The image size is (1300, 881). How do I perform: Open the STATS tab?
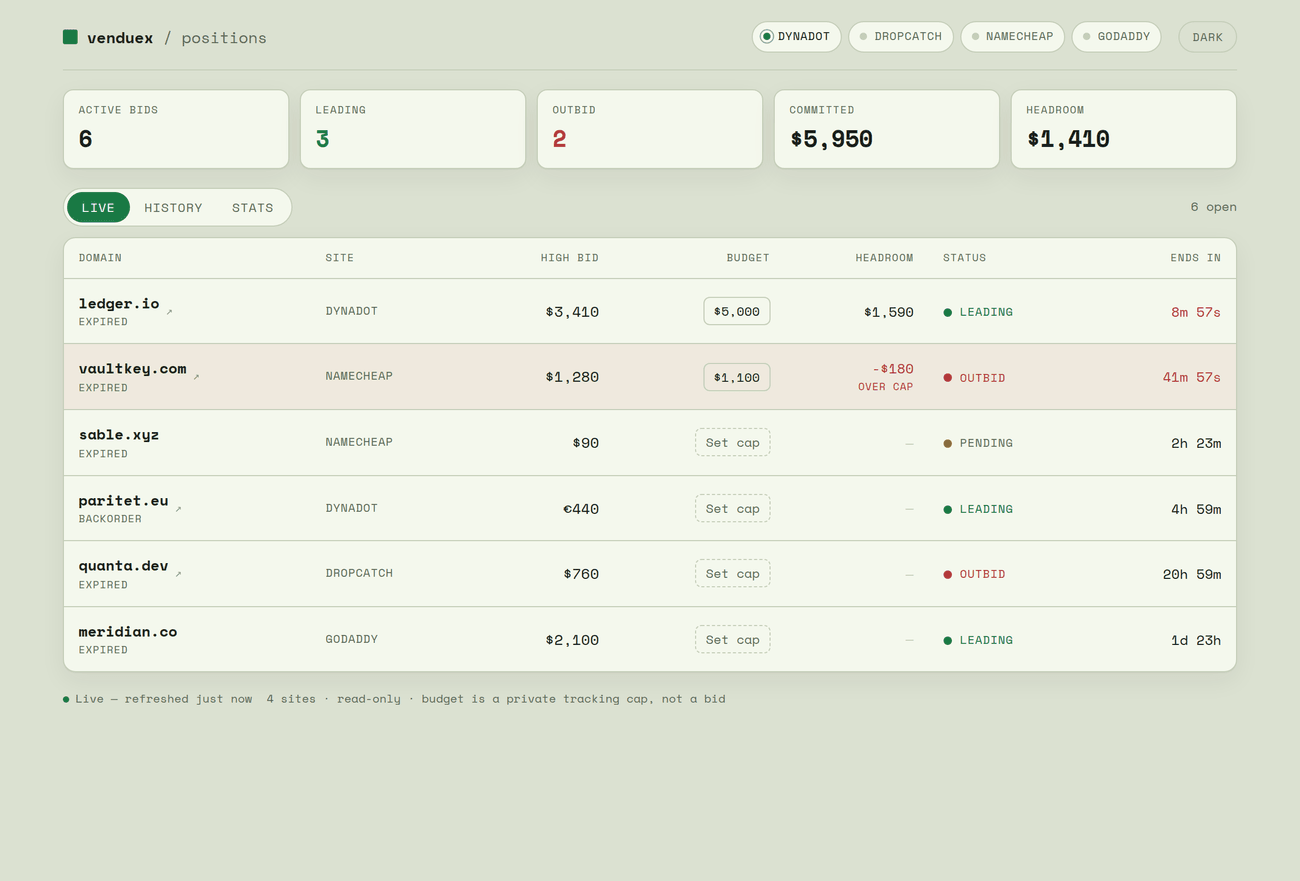(252, 207)
